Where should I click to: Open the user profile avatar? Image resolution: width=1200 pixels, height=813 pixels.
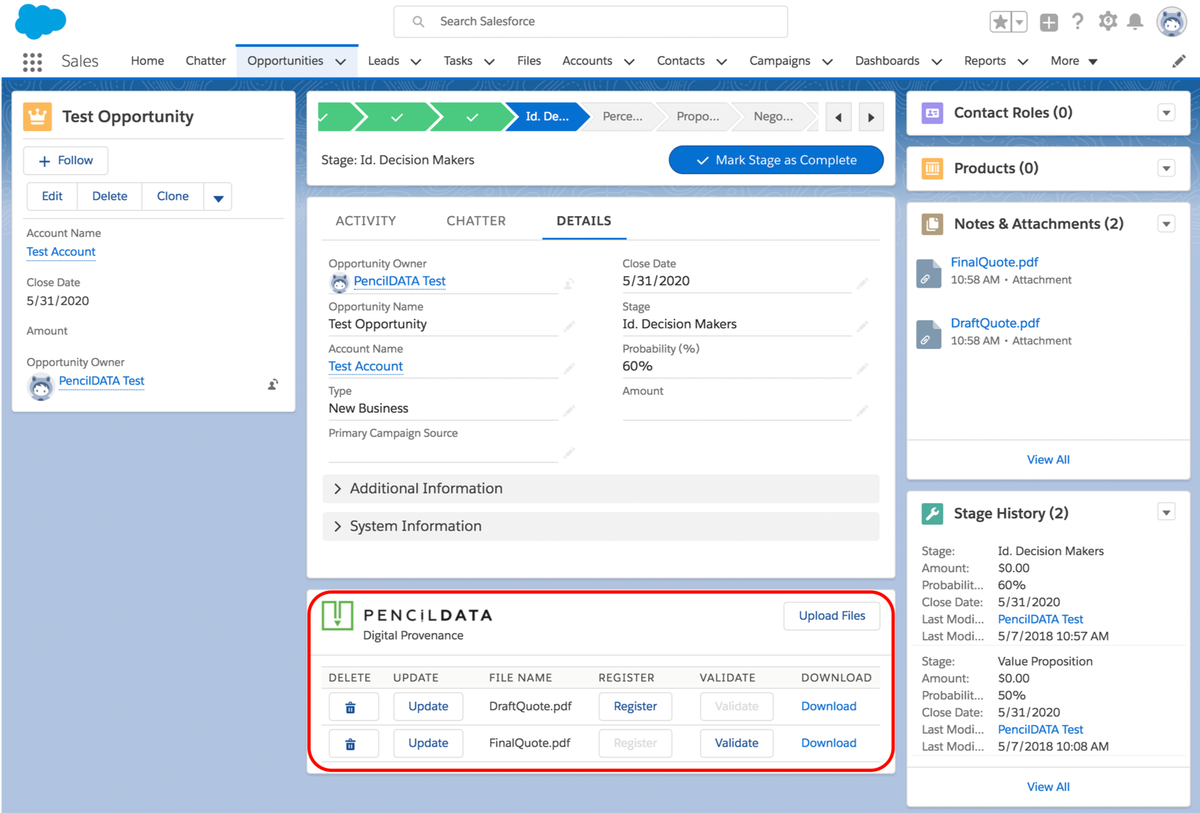pyautogui.click(x=1171, y=21)
